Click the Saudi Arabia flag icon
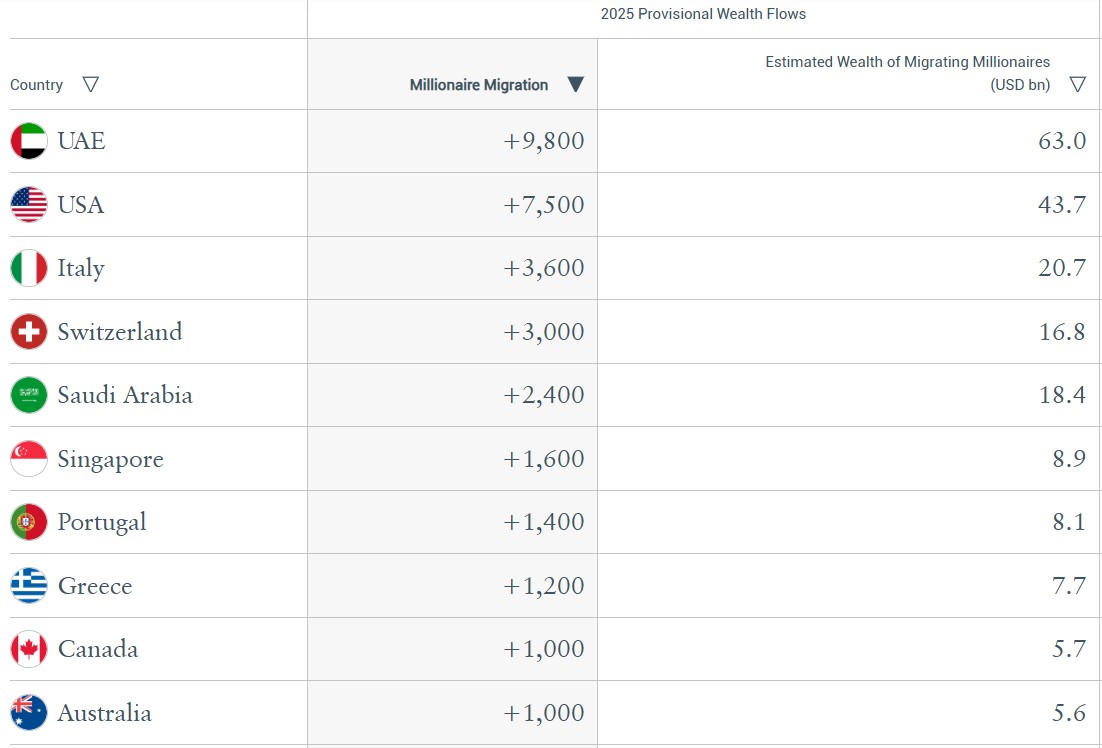This screenshot has height=748, width=1102. (29, 395)
